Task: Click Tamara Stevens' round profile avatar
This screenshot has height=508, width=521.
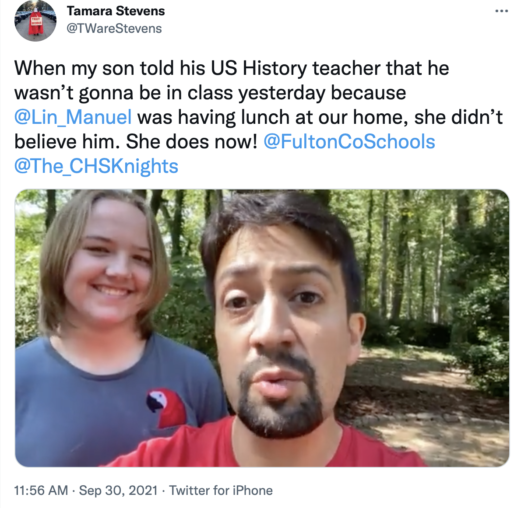Action: point(35,21)
